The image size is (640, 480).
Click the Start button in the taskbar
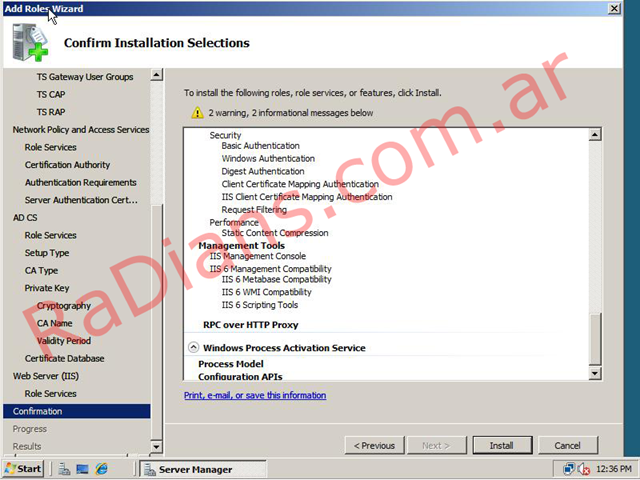(x=23, y=469)
